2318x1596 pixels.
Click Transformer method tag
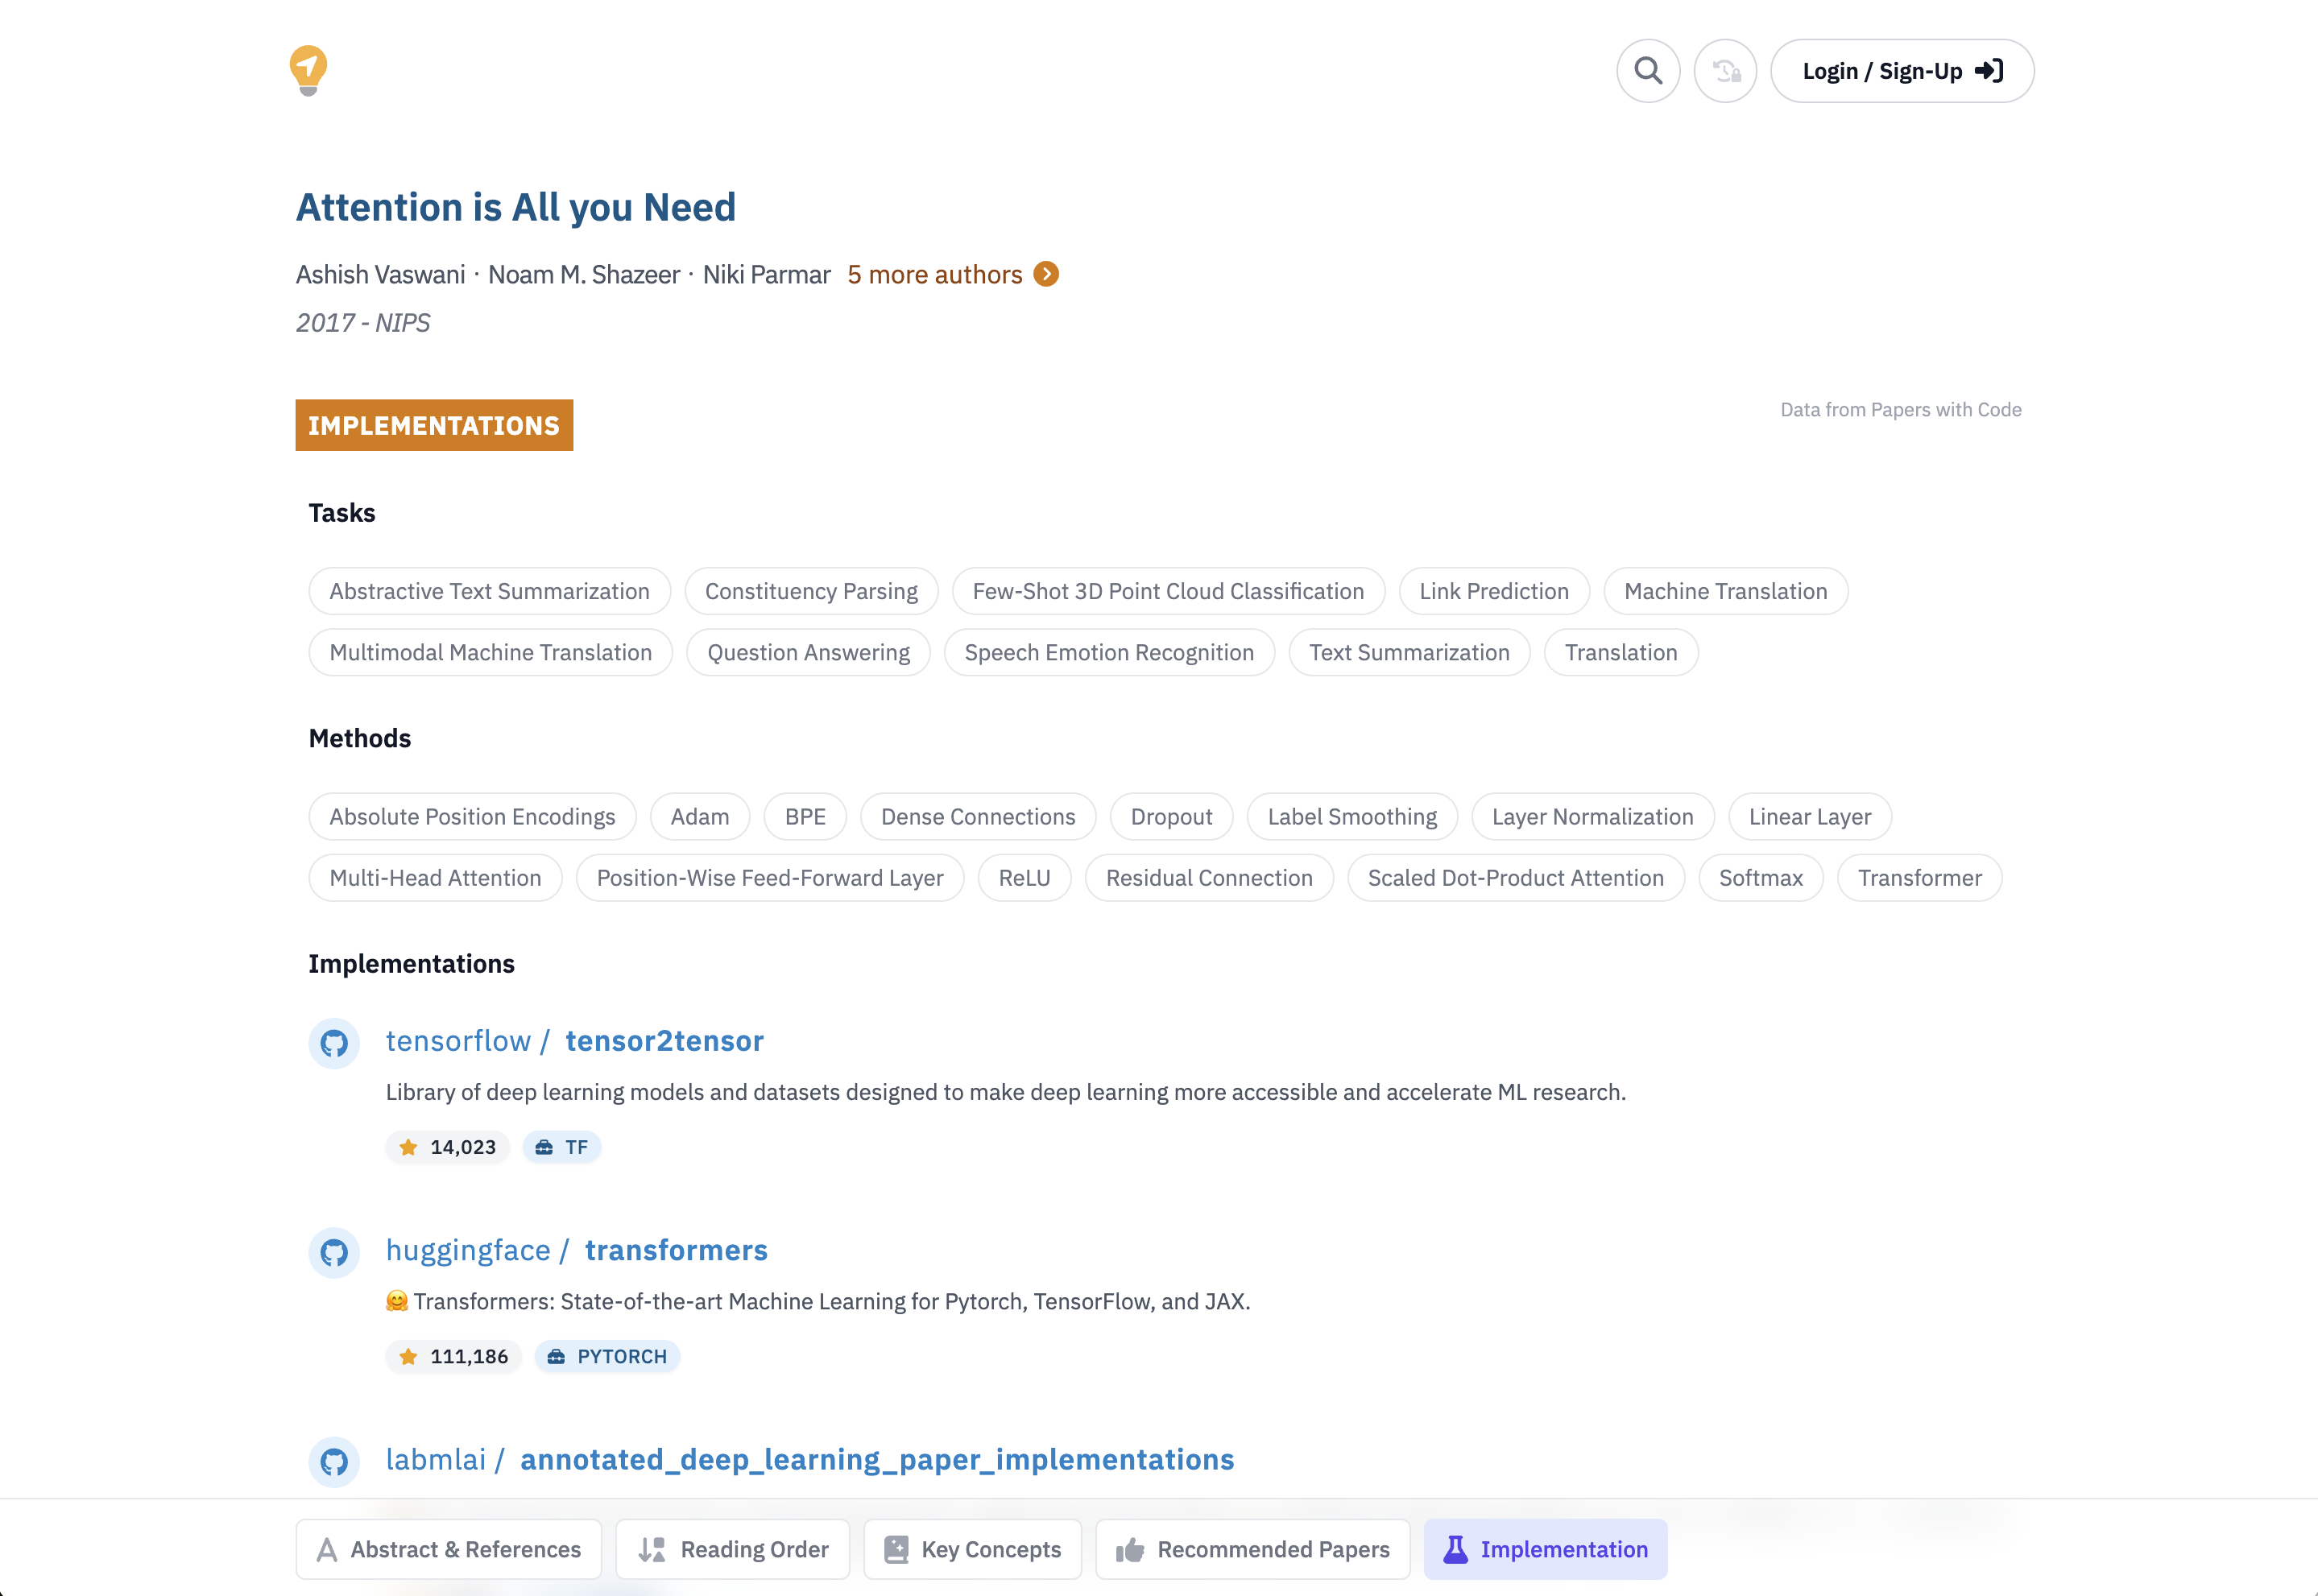tap(1920, 878)
